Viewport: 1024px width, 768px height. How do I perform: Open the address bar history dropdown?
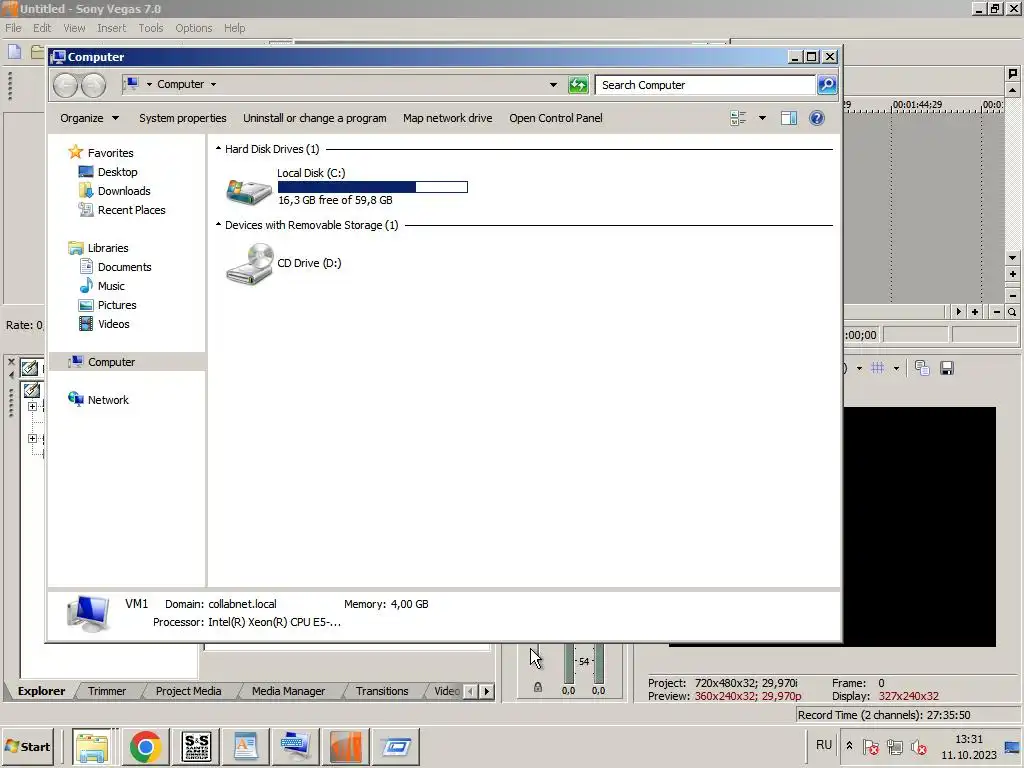(x=553, y=85)
